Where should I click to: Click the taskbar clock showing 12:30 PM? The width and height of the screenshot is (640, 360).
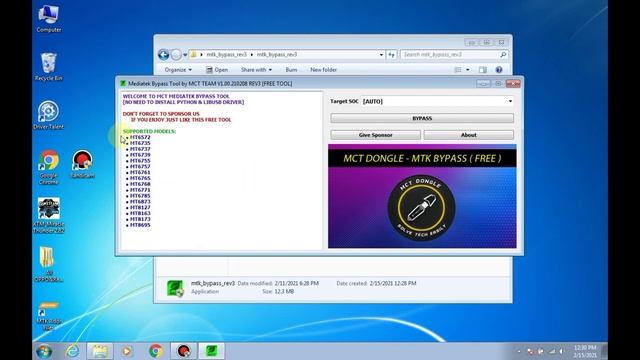[585, 351]
